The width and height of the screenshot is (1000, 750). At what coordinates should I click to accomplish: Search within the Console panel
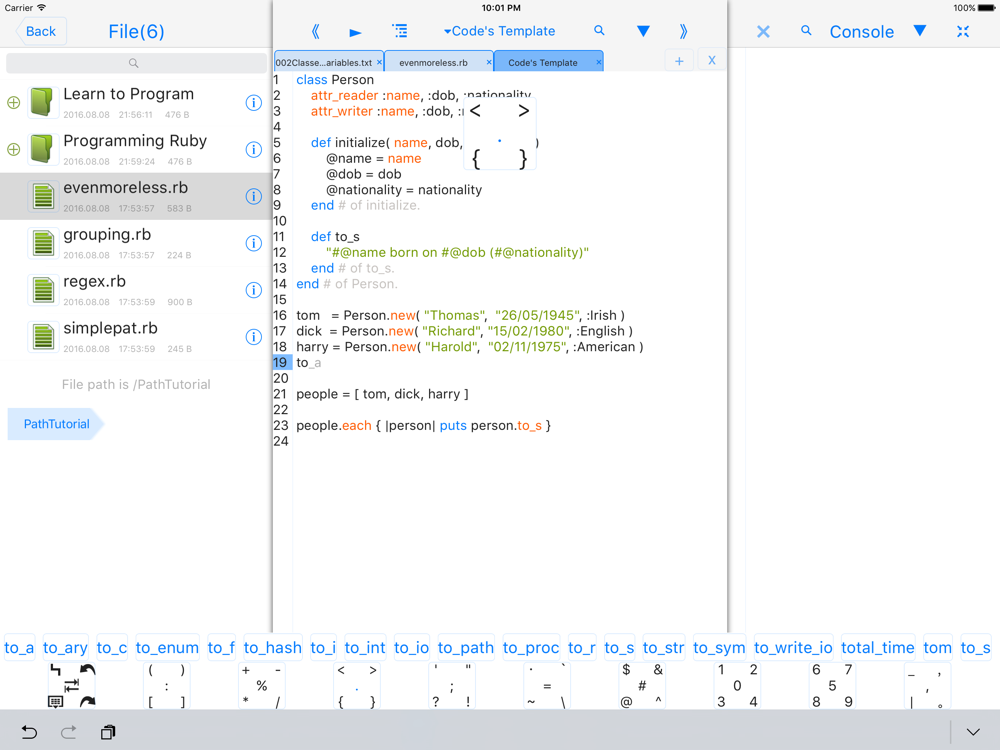tap(806, 30)
